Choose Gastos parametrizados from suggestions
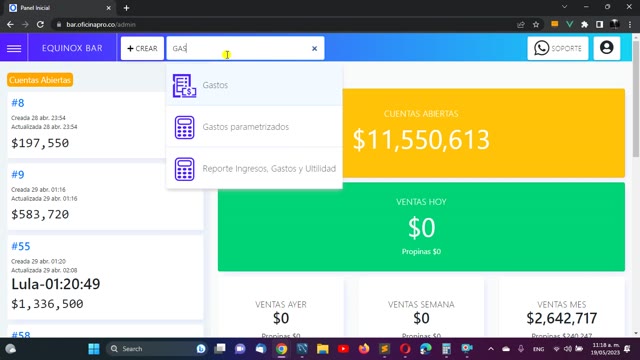This screenshot has width=640, height=360. point(254,127)
